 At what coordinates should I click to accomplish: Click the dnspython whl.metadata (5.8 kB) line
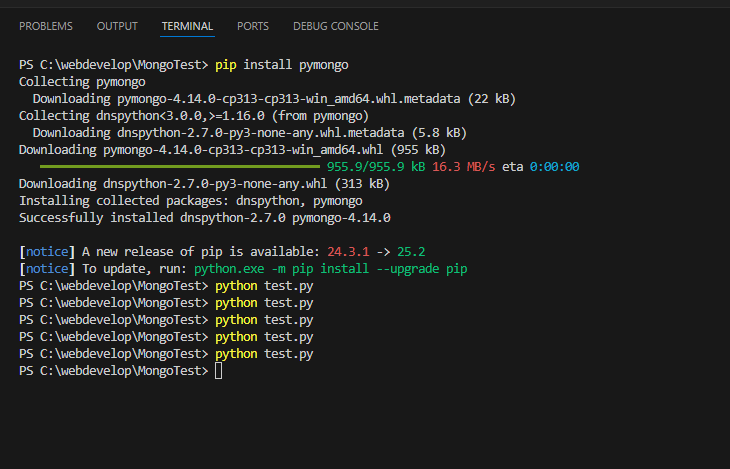pyautogui.click(x=250, y=133)
